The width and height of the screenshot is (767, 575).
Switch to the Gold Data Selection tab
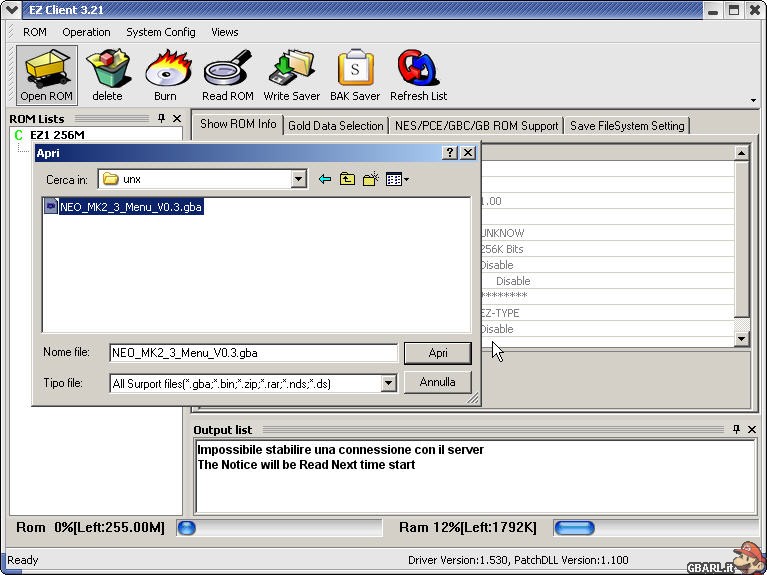coord(336,126)
